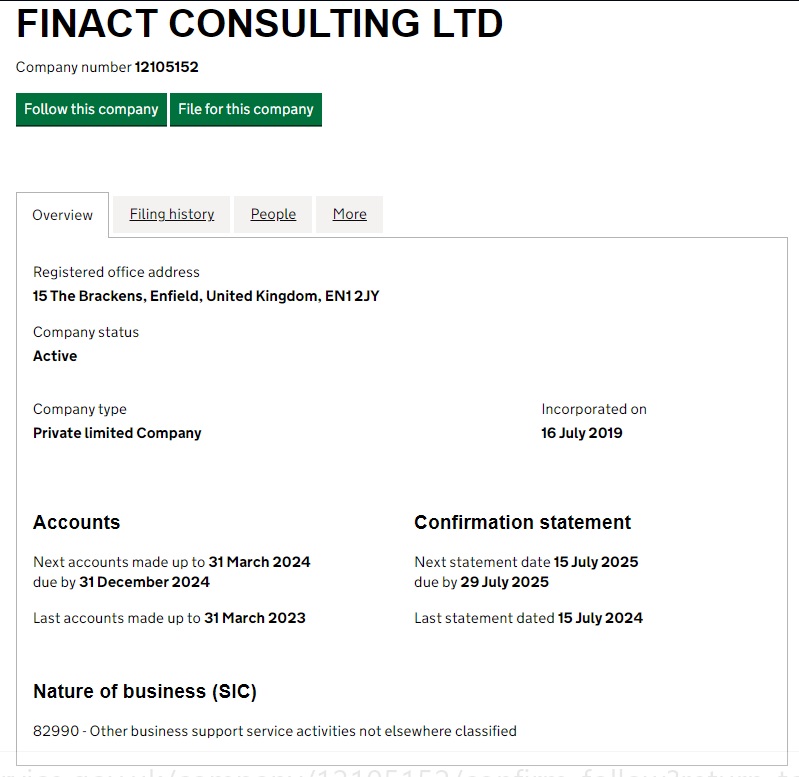799x777 pixels.
Task: Open the More tab
Action: point(349,214)
